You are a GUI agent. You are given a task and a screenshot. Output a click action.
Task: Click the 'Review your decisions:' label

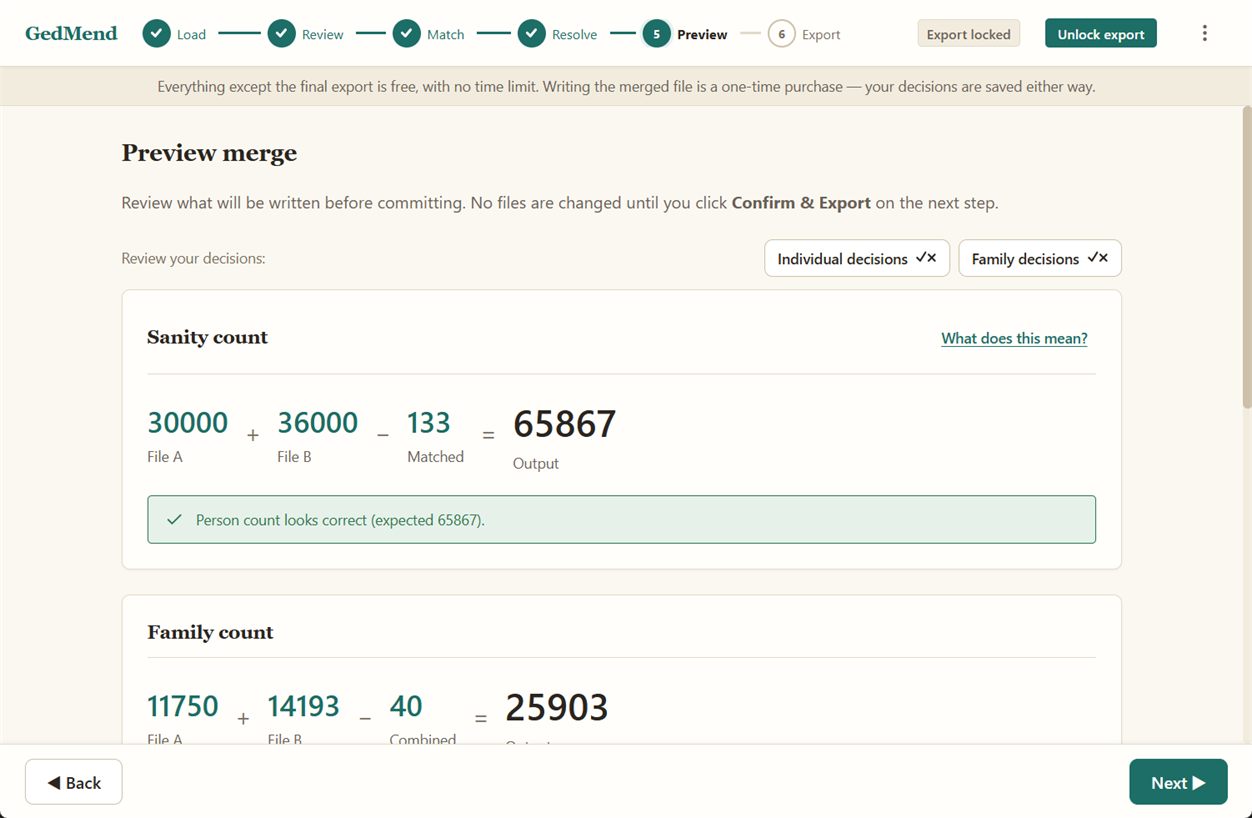(193, 258)
